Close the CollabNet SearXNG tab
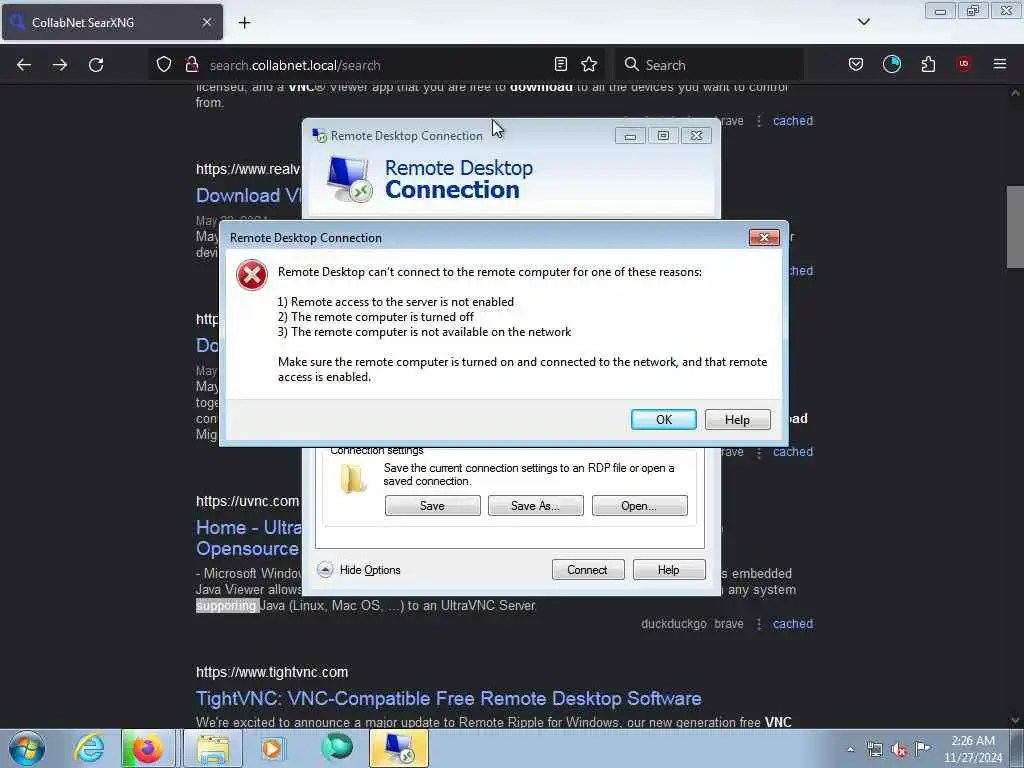This screenshot has height=768, width=1024. (x=207, y=22)
